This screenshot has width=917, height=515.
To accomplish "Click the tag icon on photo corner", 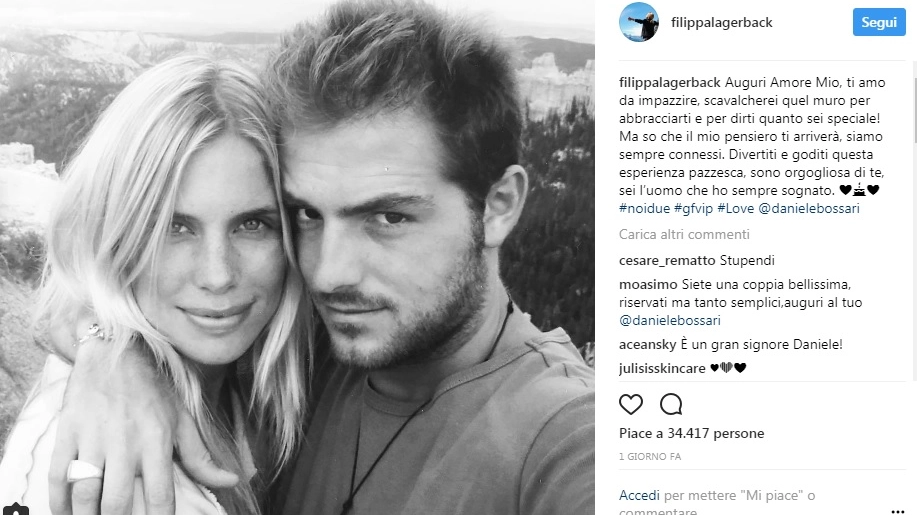I will tap(15, 509).
